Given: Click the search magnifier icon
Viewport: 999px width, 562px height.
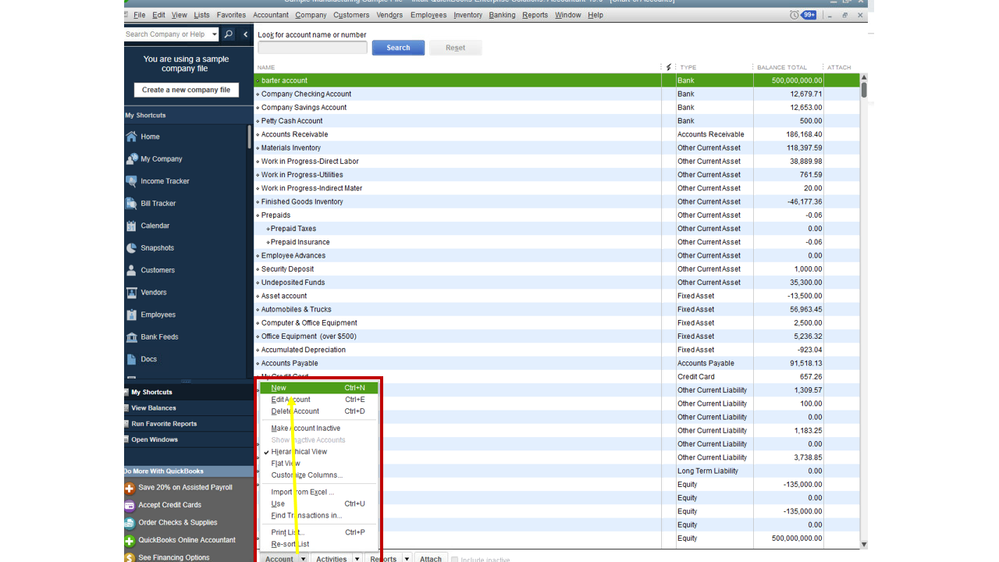Looking at the screenshot, I should 228,34.
